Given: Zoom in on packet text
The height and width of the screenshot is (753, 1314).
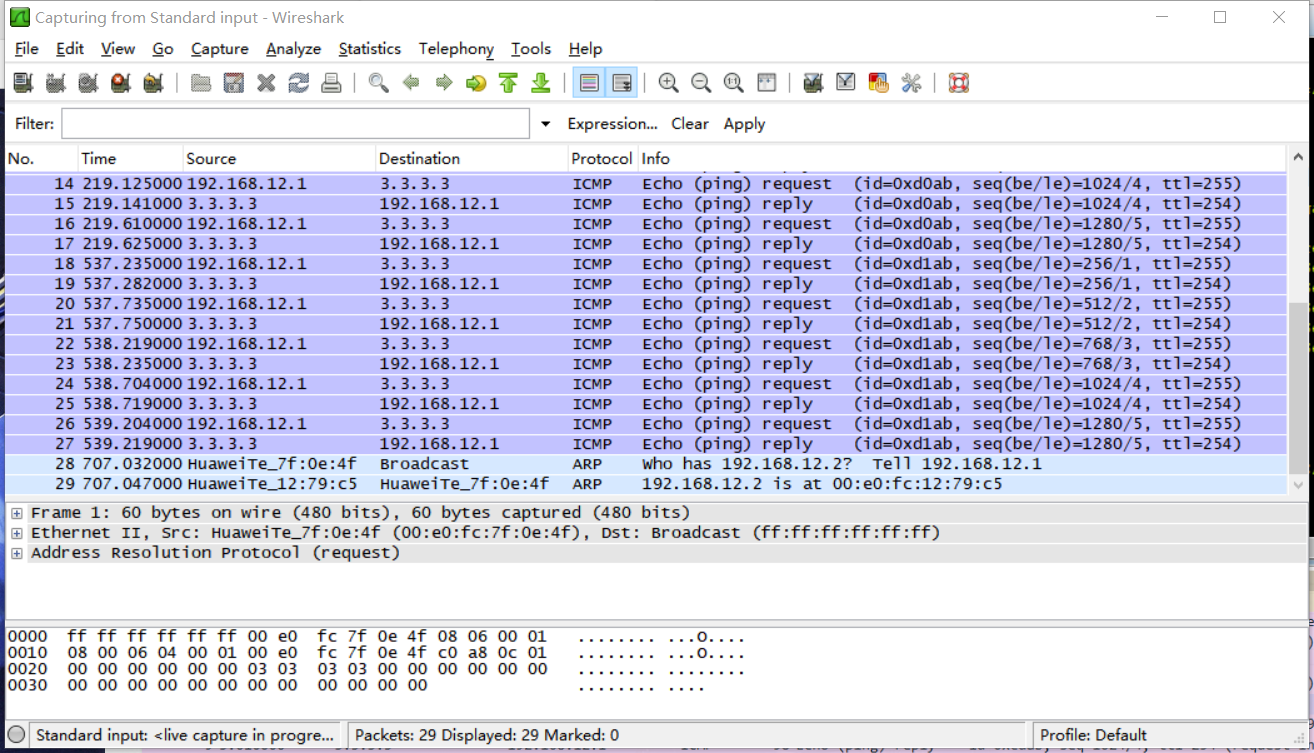Looking at the screenshot, I should (668, 83).
